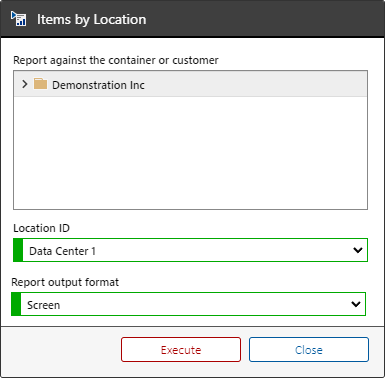Click the Location ID dropdown arrow
Image resolution: width=385 pixels, height=378 pixels.
[x=358, y=250]
